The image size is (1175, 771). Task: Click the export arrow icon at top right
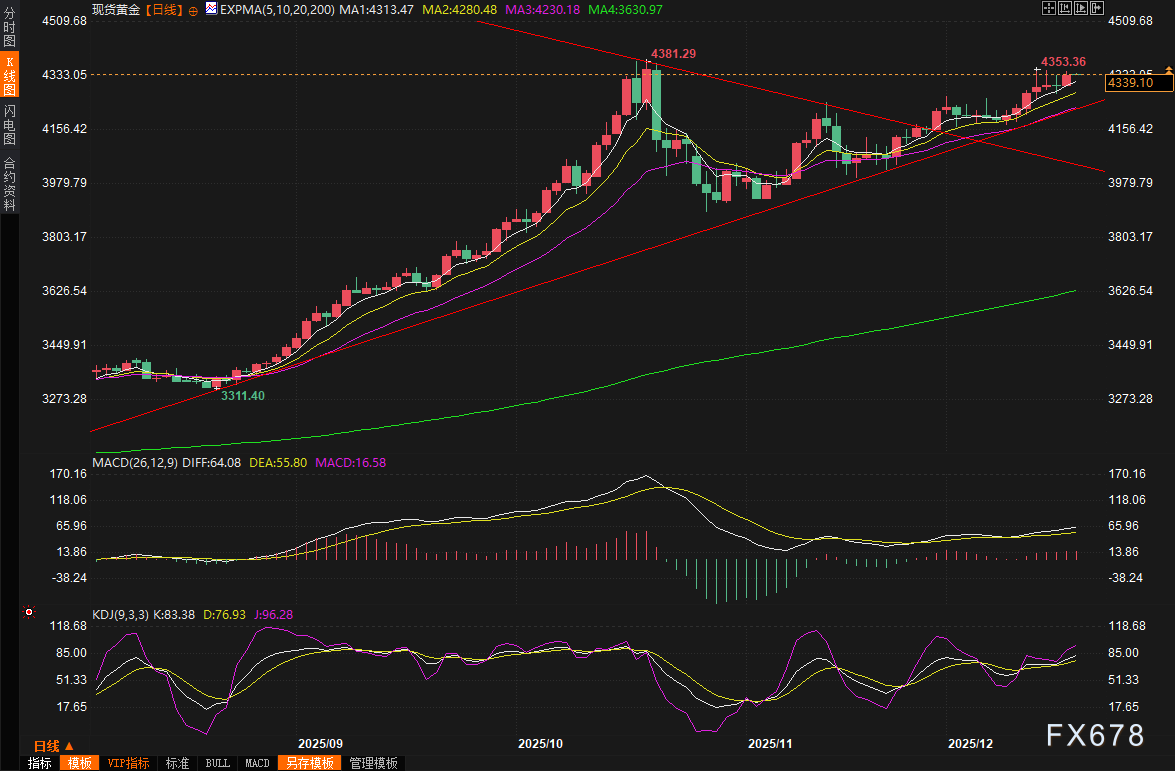[x=1096, y=8]
